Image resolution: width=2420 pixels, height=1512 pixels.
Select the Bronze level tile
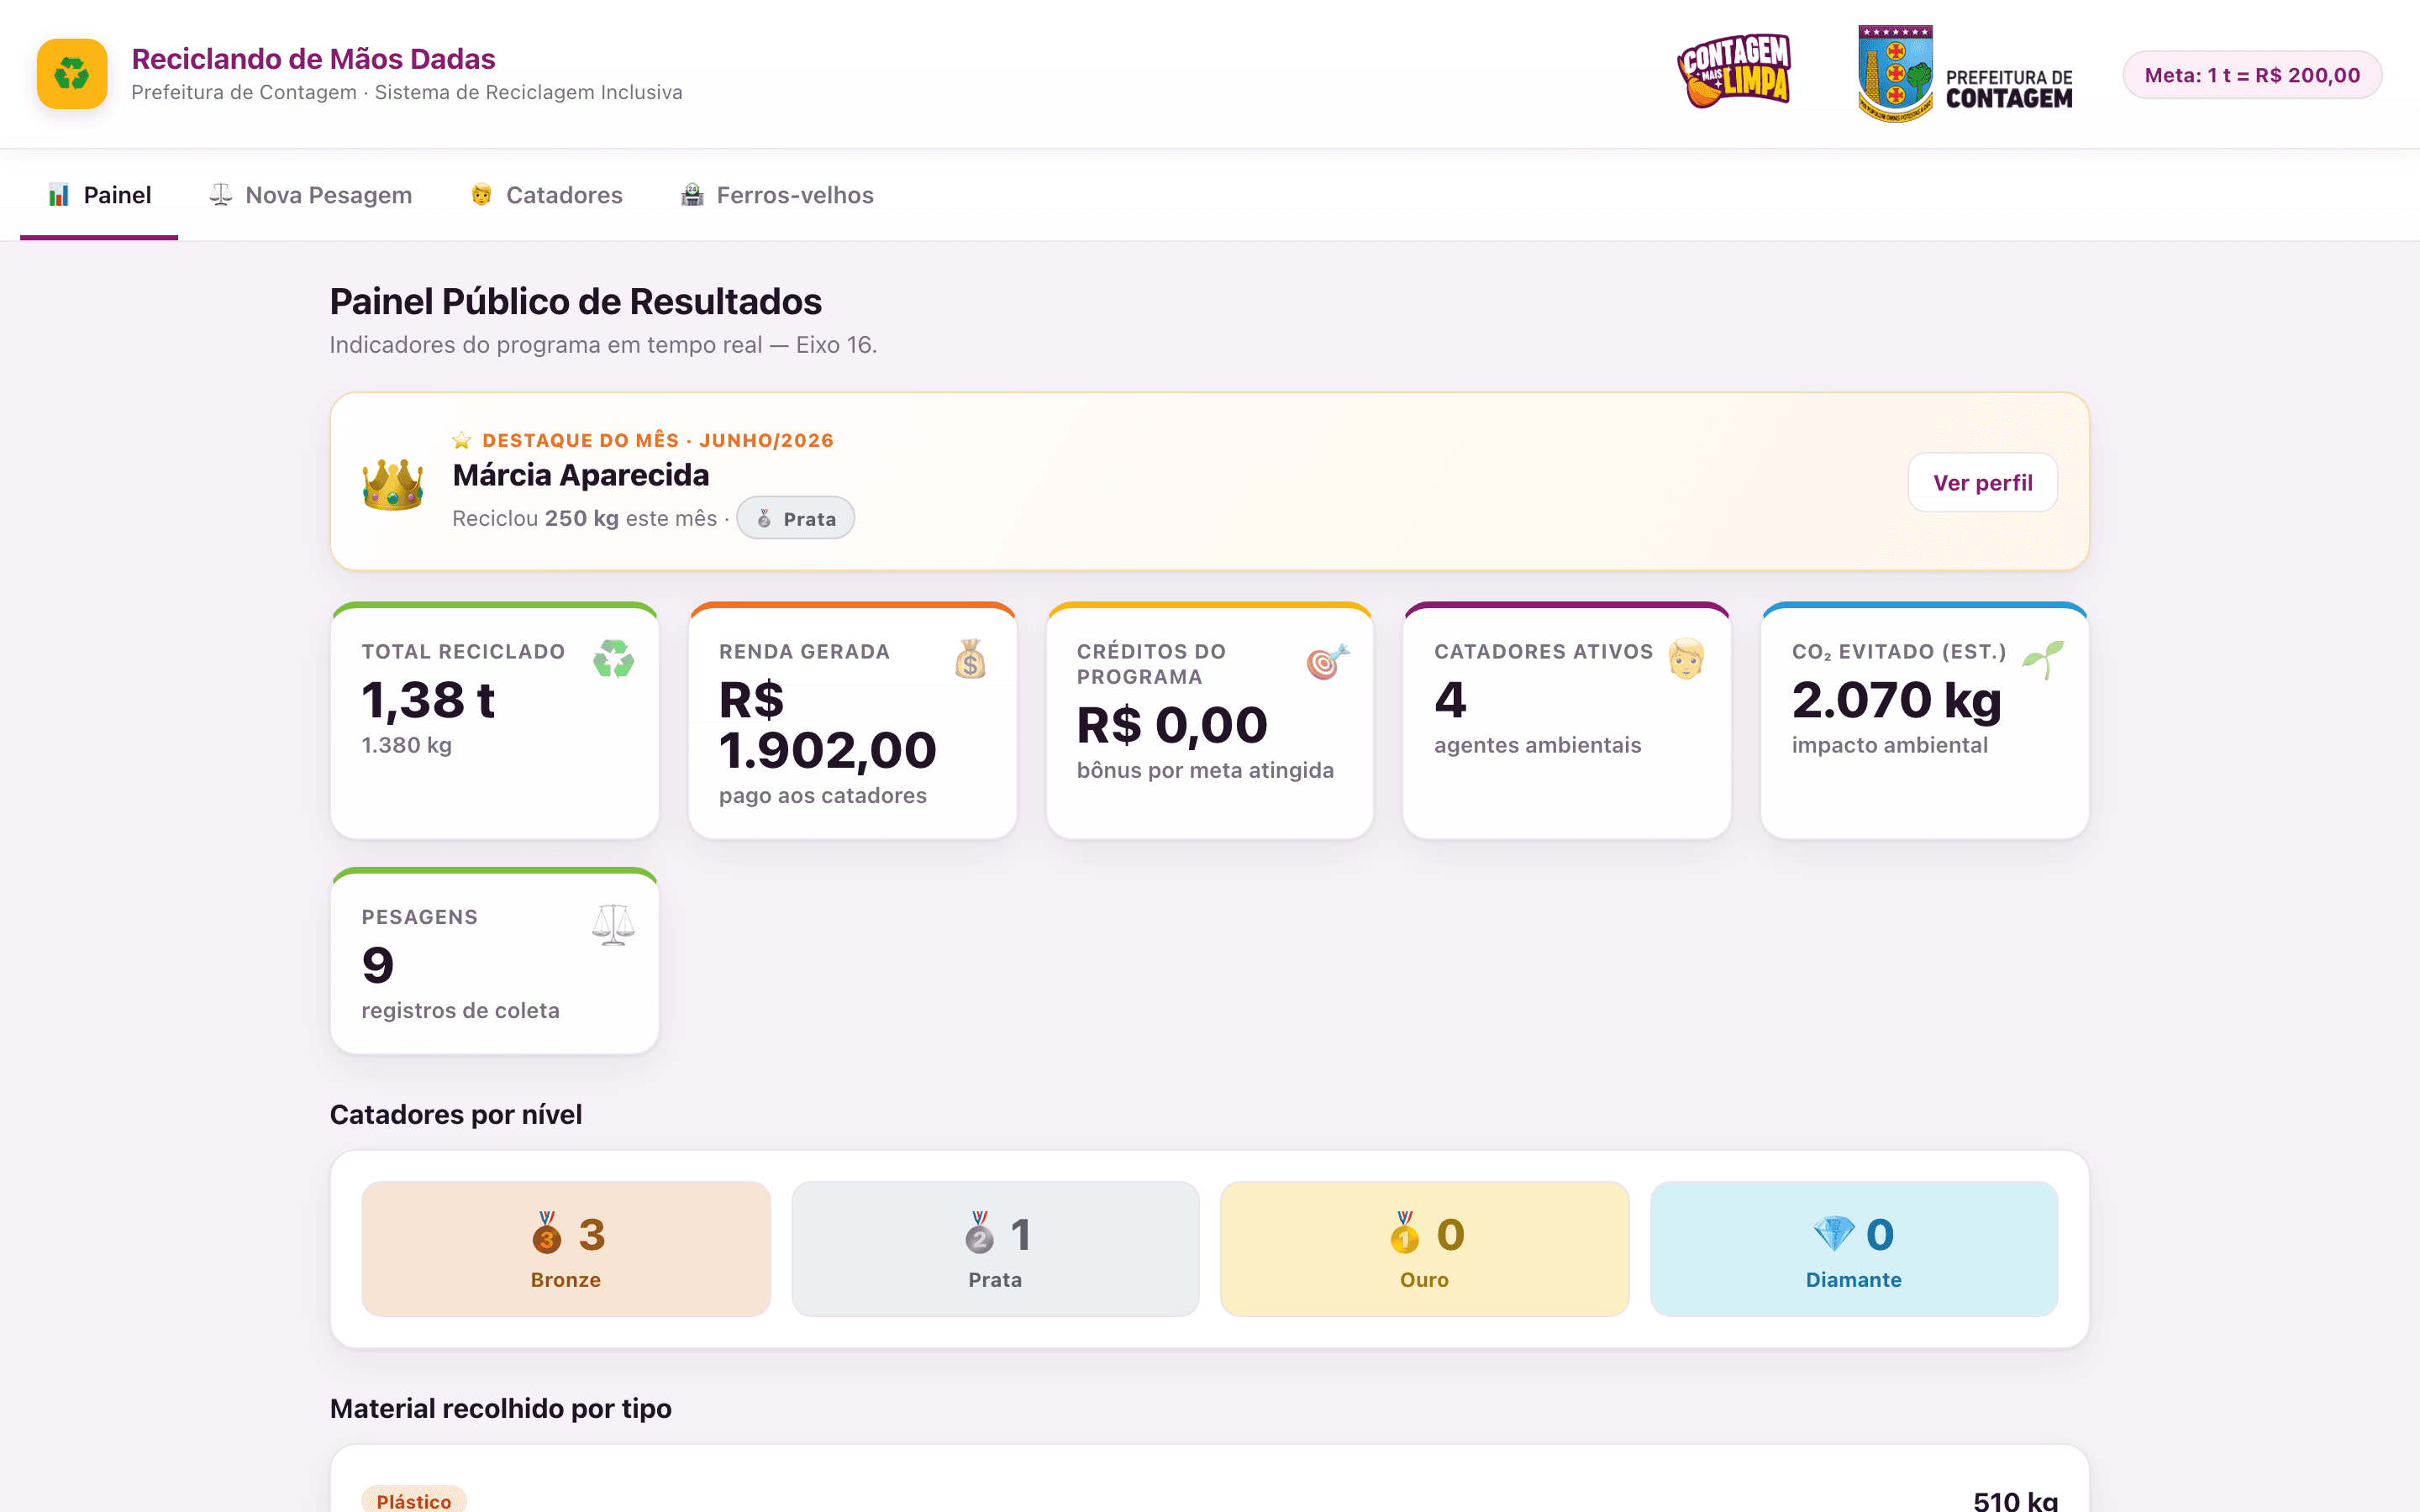[x=566, y=1249]
